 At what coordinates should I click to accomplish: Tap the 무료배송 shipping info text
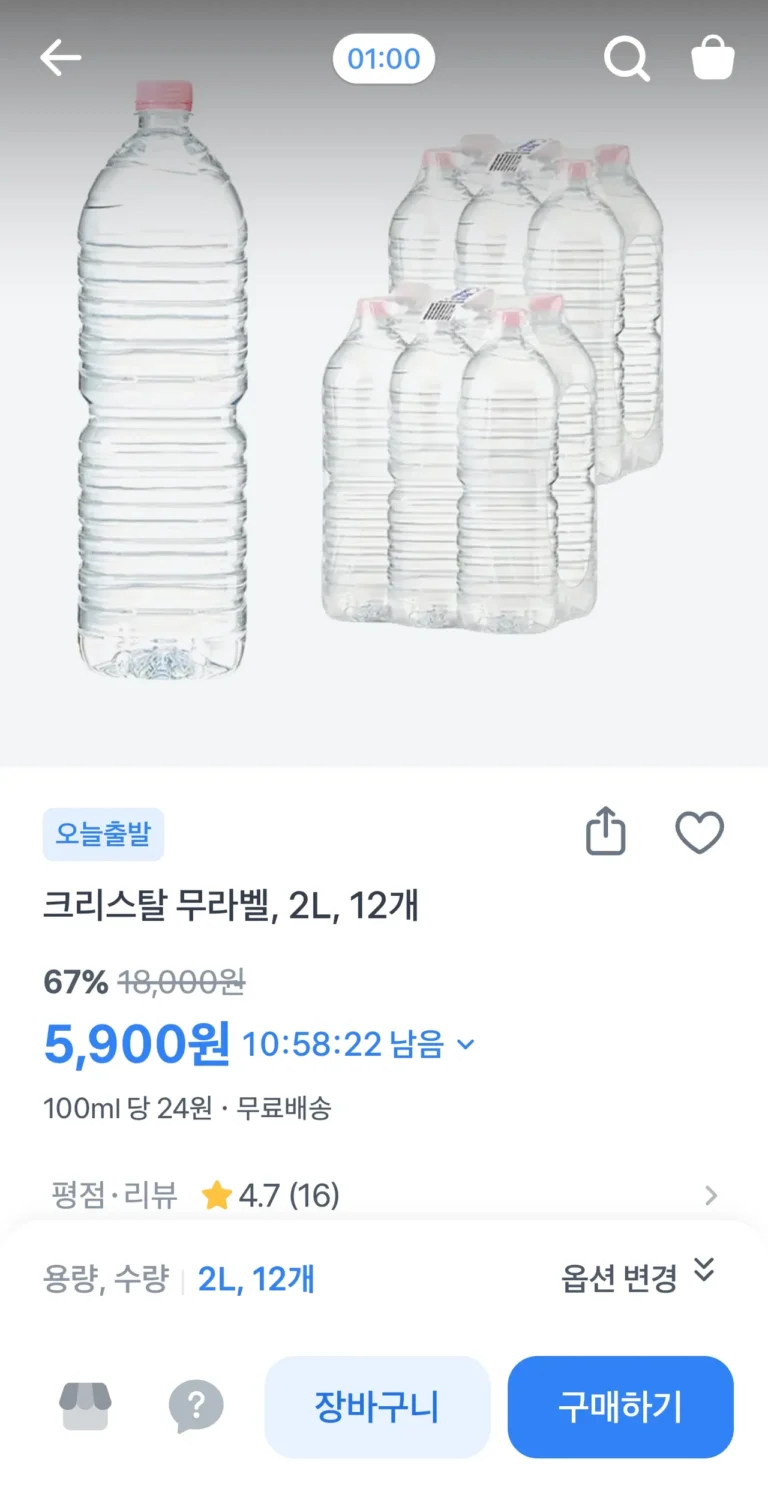[284, 1108]
